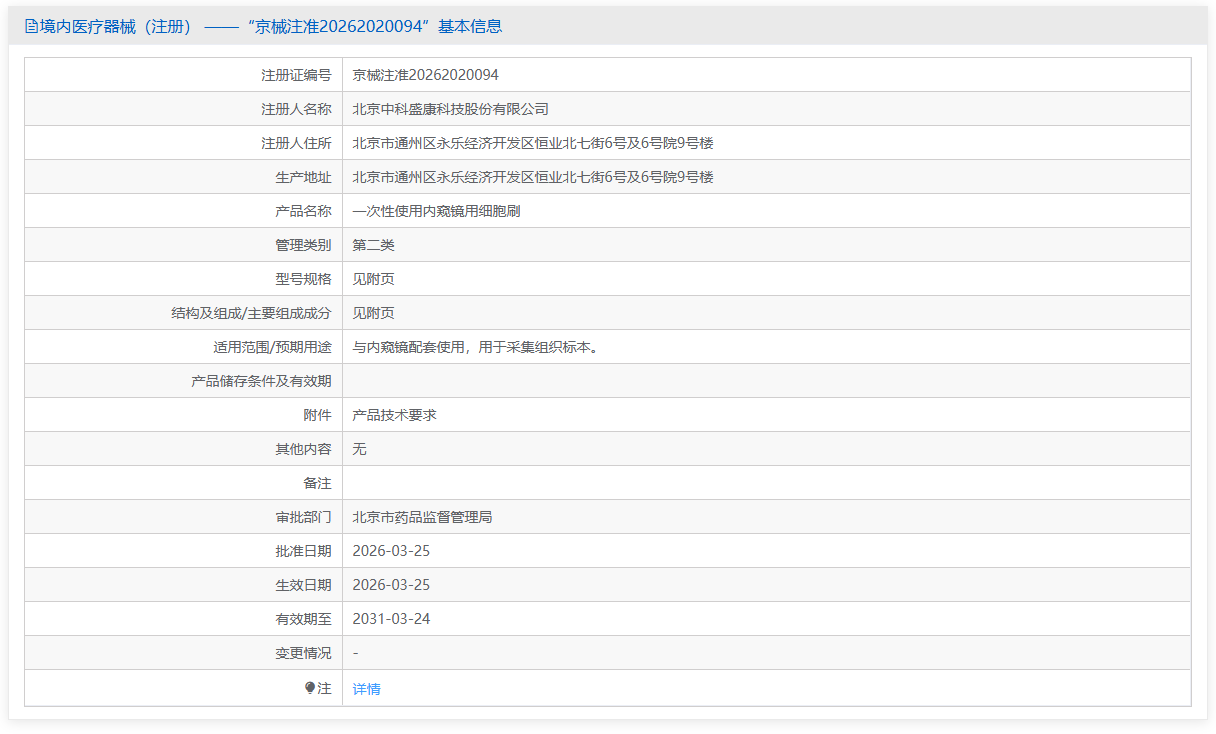Click the 第二类 management category value

(374, 245)
